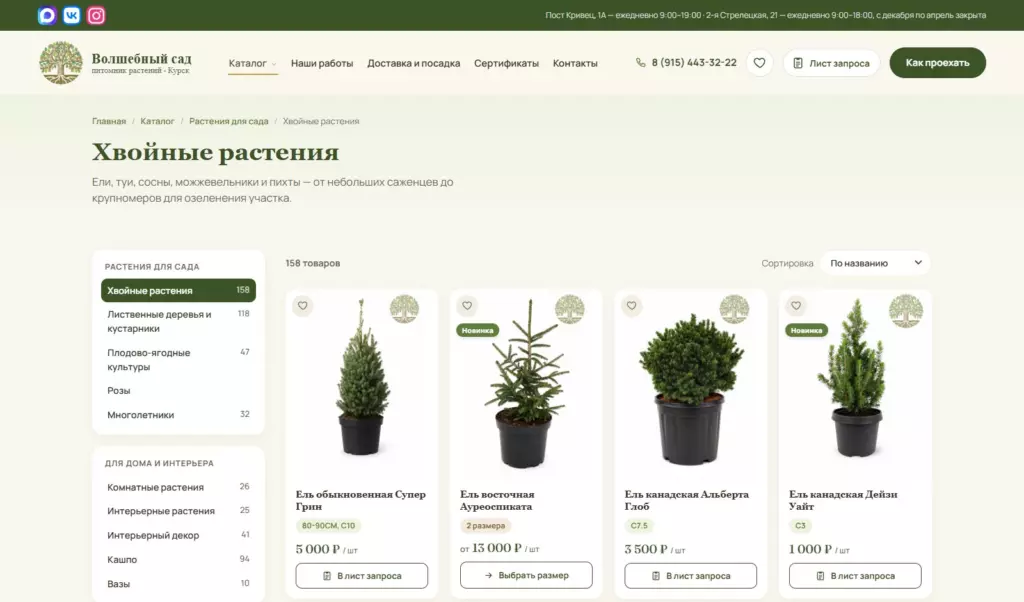Select Хвойные растения sidebar category

178,291
